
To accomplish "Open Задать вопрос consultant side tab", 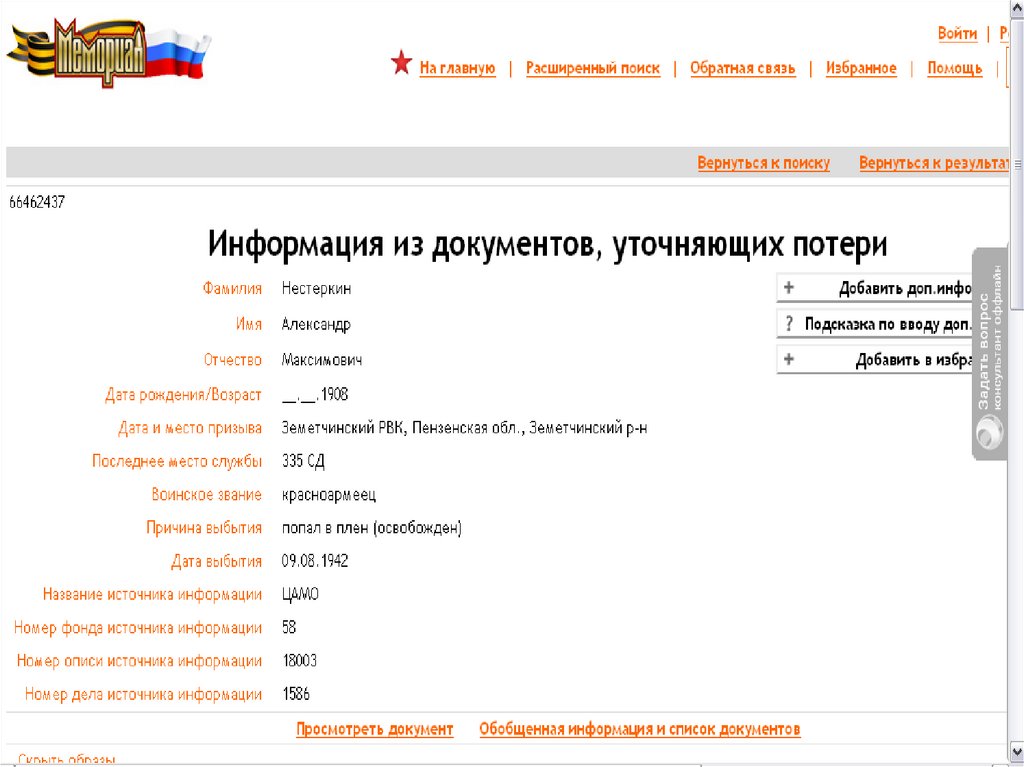I will (989, 353).
